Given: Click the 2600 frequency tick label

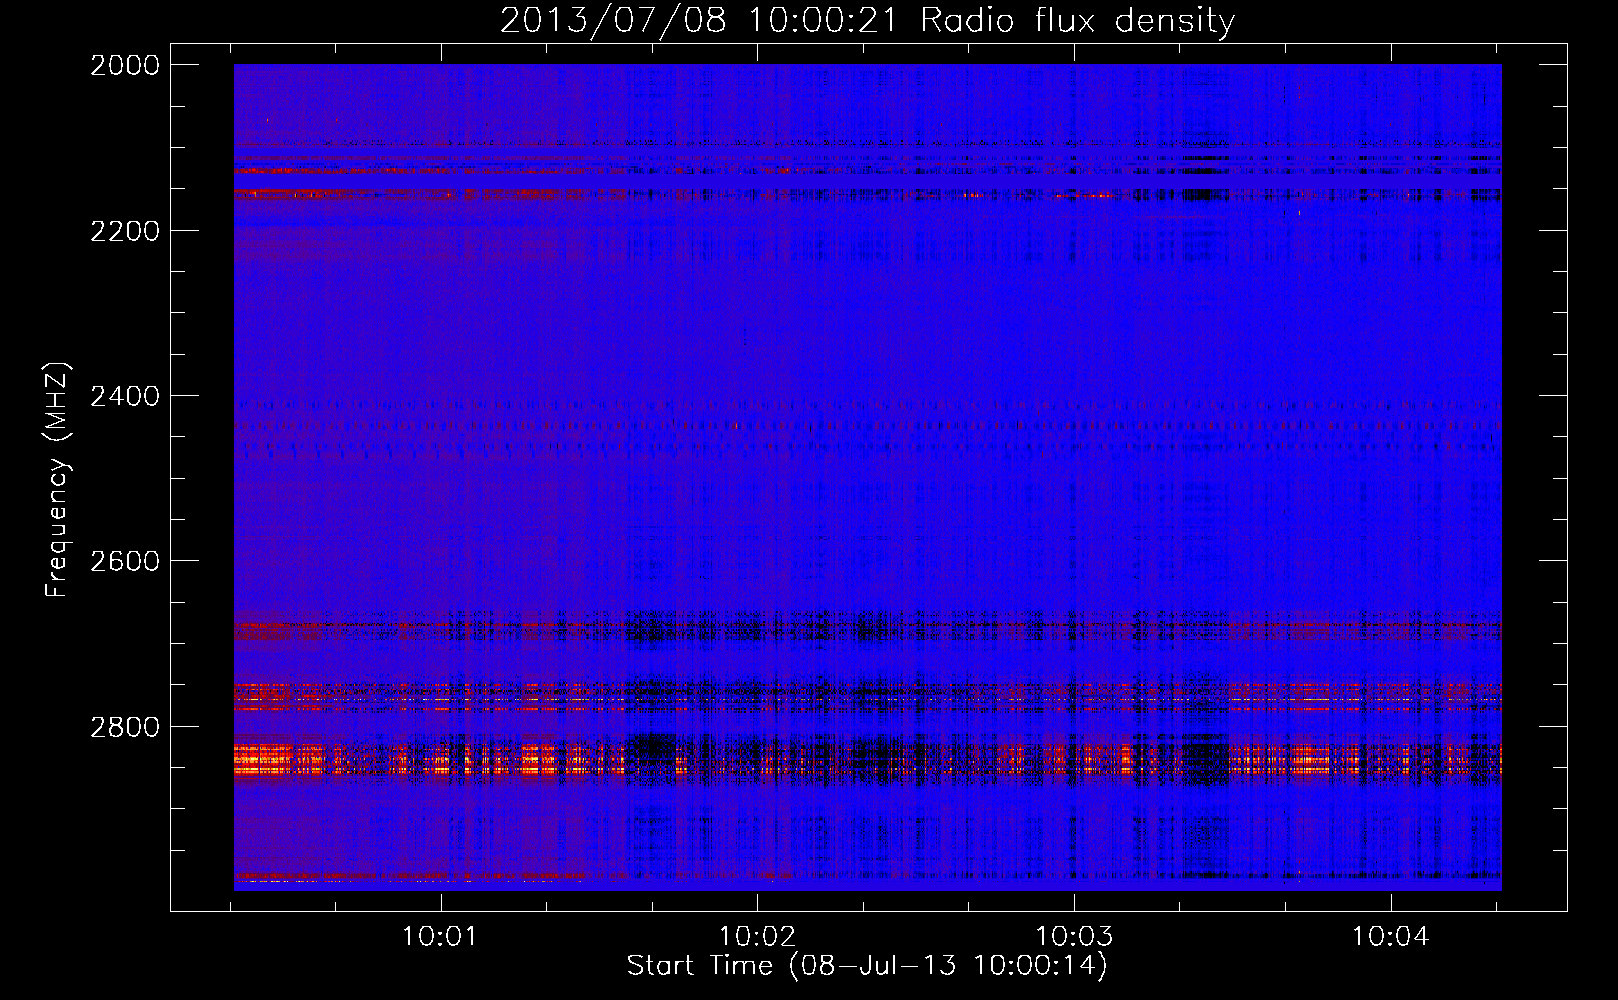Looking at the screenshot, I should pyautogui.click(x=125, y=561).
